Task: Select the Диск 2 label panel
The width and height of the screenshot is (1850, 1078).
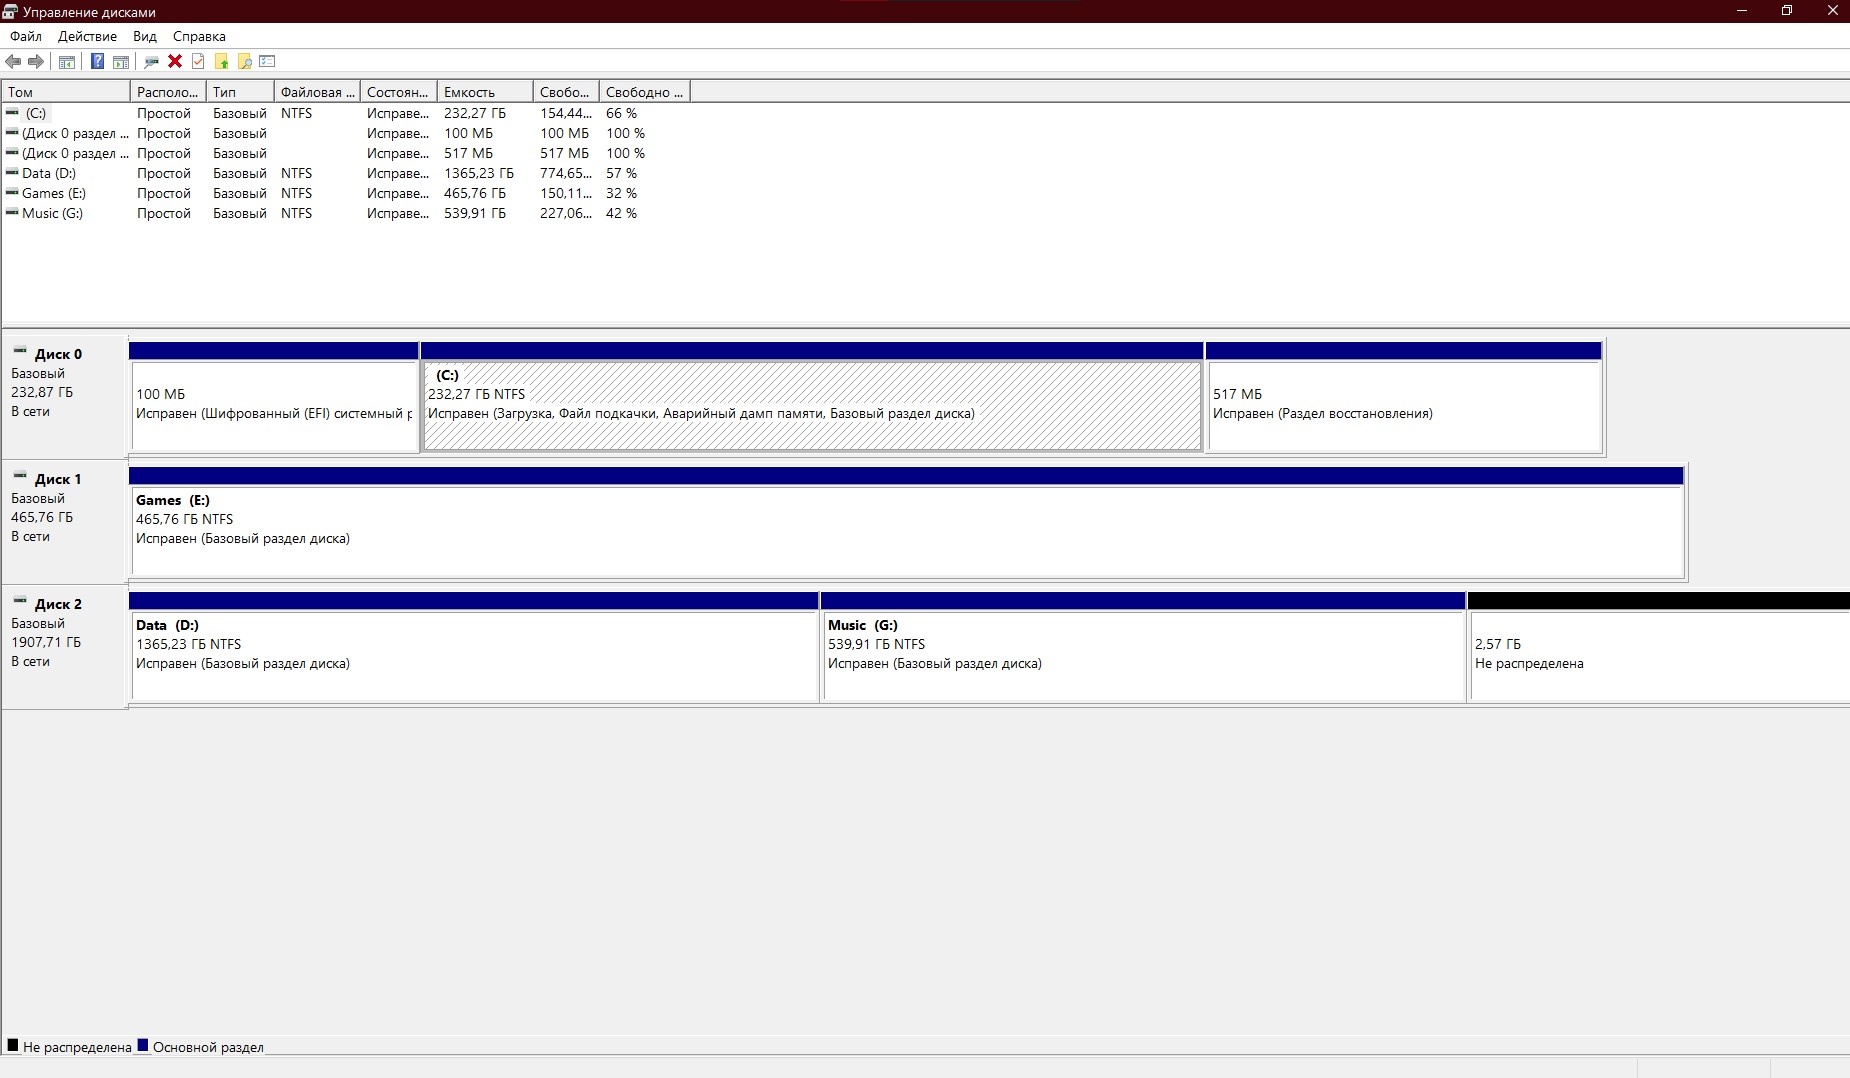Action: click(x=65, y=646)
